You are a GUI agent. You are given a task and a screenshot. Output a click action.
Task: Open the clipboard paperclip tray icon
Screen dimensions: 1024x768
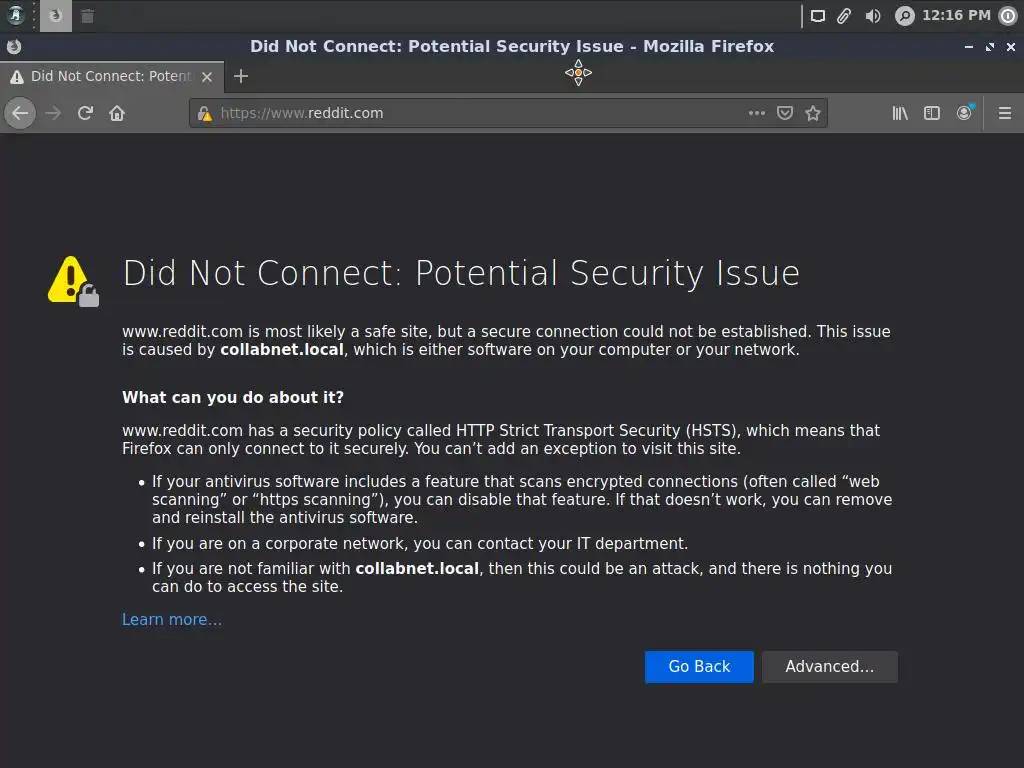tap(844, 16)
